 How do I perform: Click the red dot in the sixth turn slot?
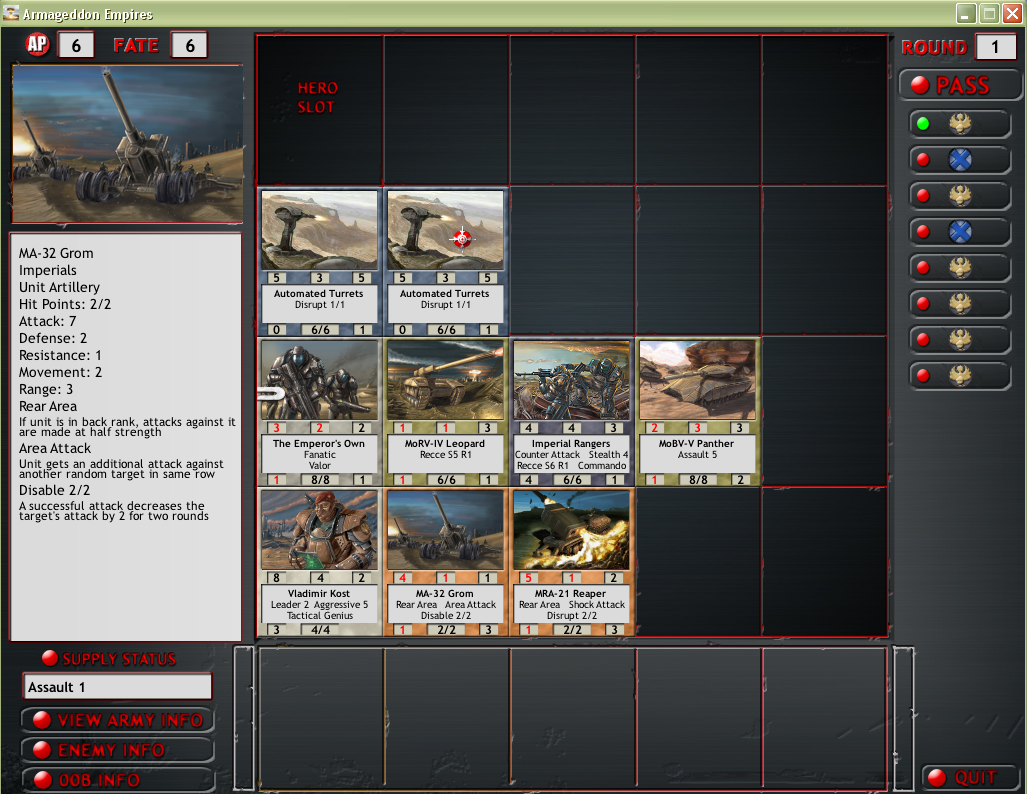923,304
